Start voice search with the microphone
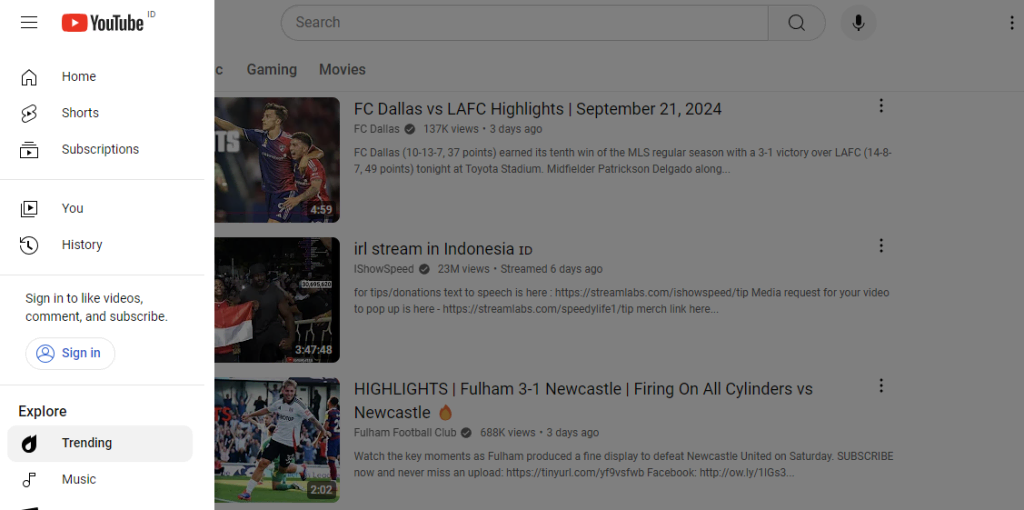Image resolution: width=1024 pixels, height=510 pixels. click(858, 23)
